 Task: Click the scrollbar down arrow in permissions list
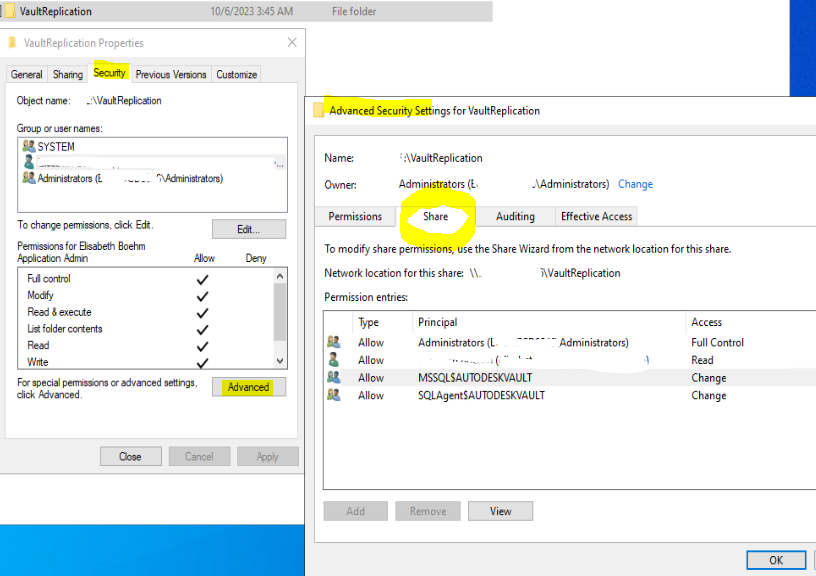pos(279,361)
